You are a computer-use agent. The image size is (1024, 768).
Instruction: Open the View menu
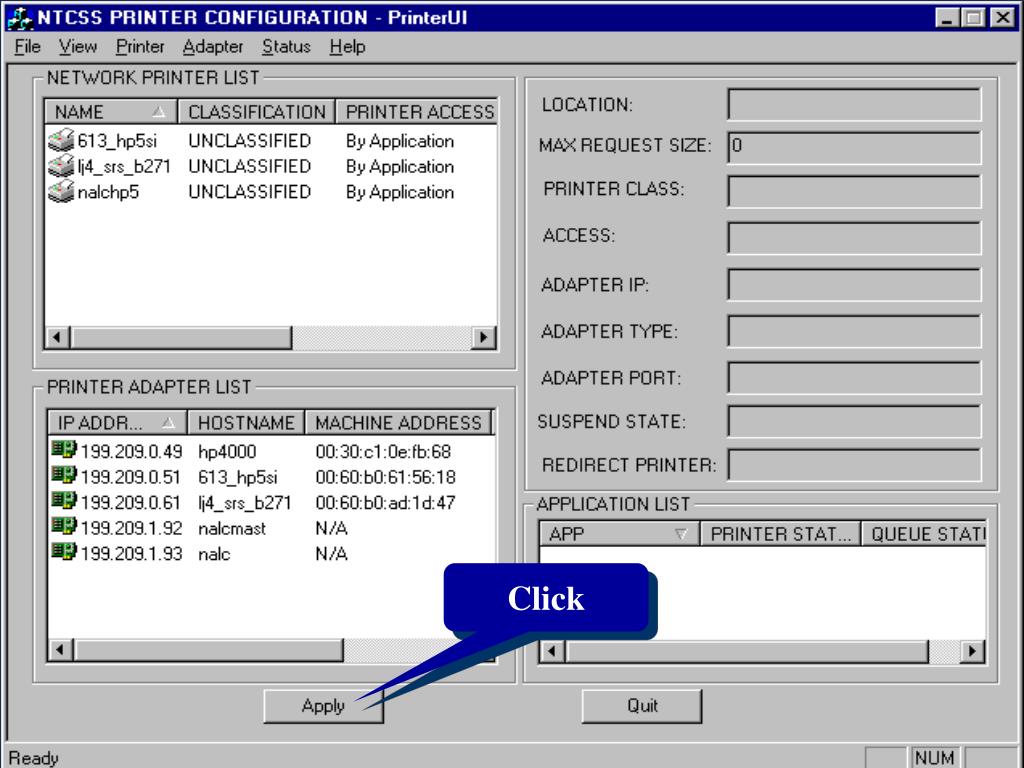pos(78,47)
